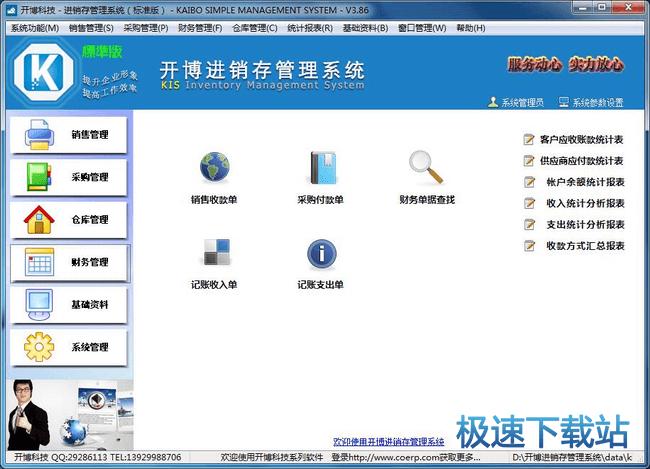Open 收款方式汇总报表 link
The width and height of the screenshot is (650, 469).
point(585,246)
